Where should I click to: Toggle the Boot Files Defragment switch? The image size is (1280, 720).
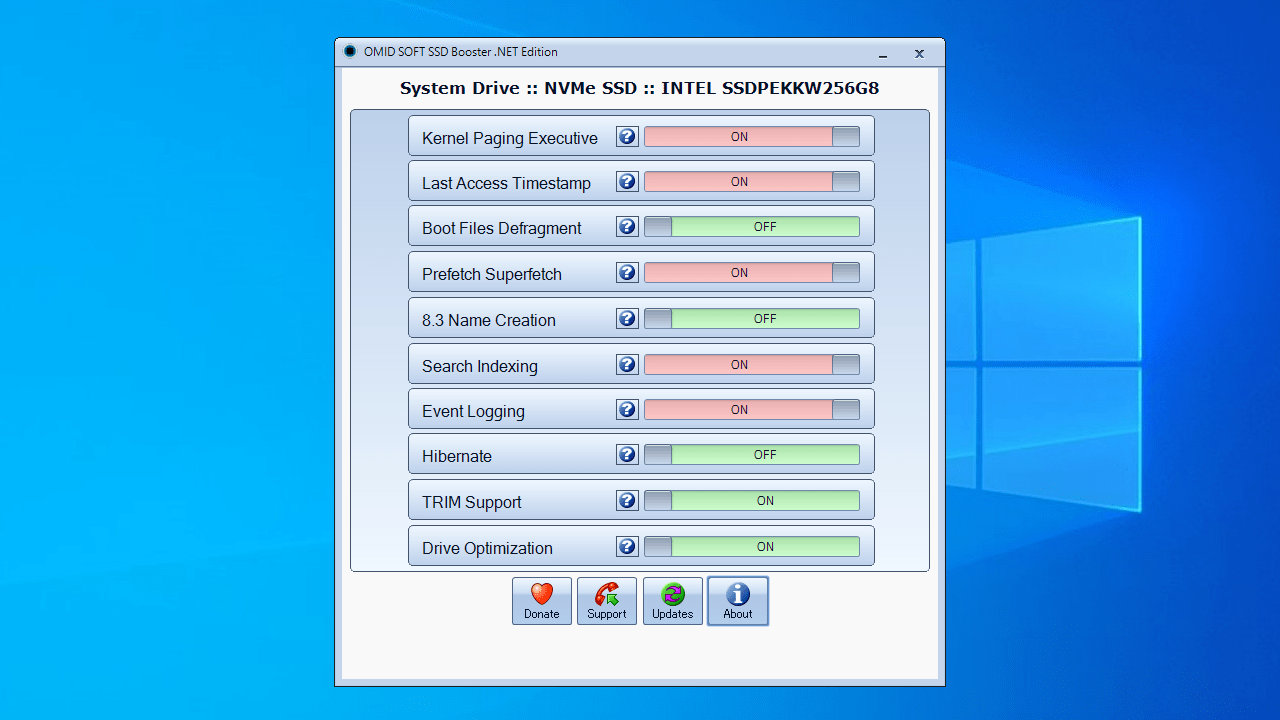click(x=752, y=227)
